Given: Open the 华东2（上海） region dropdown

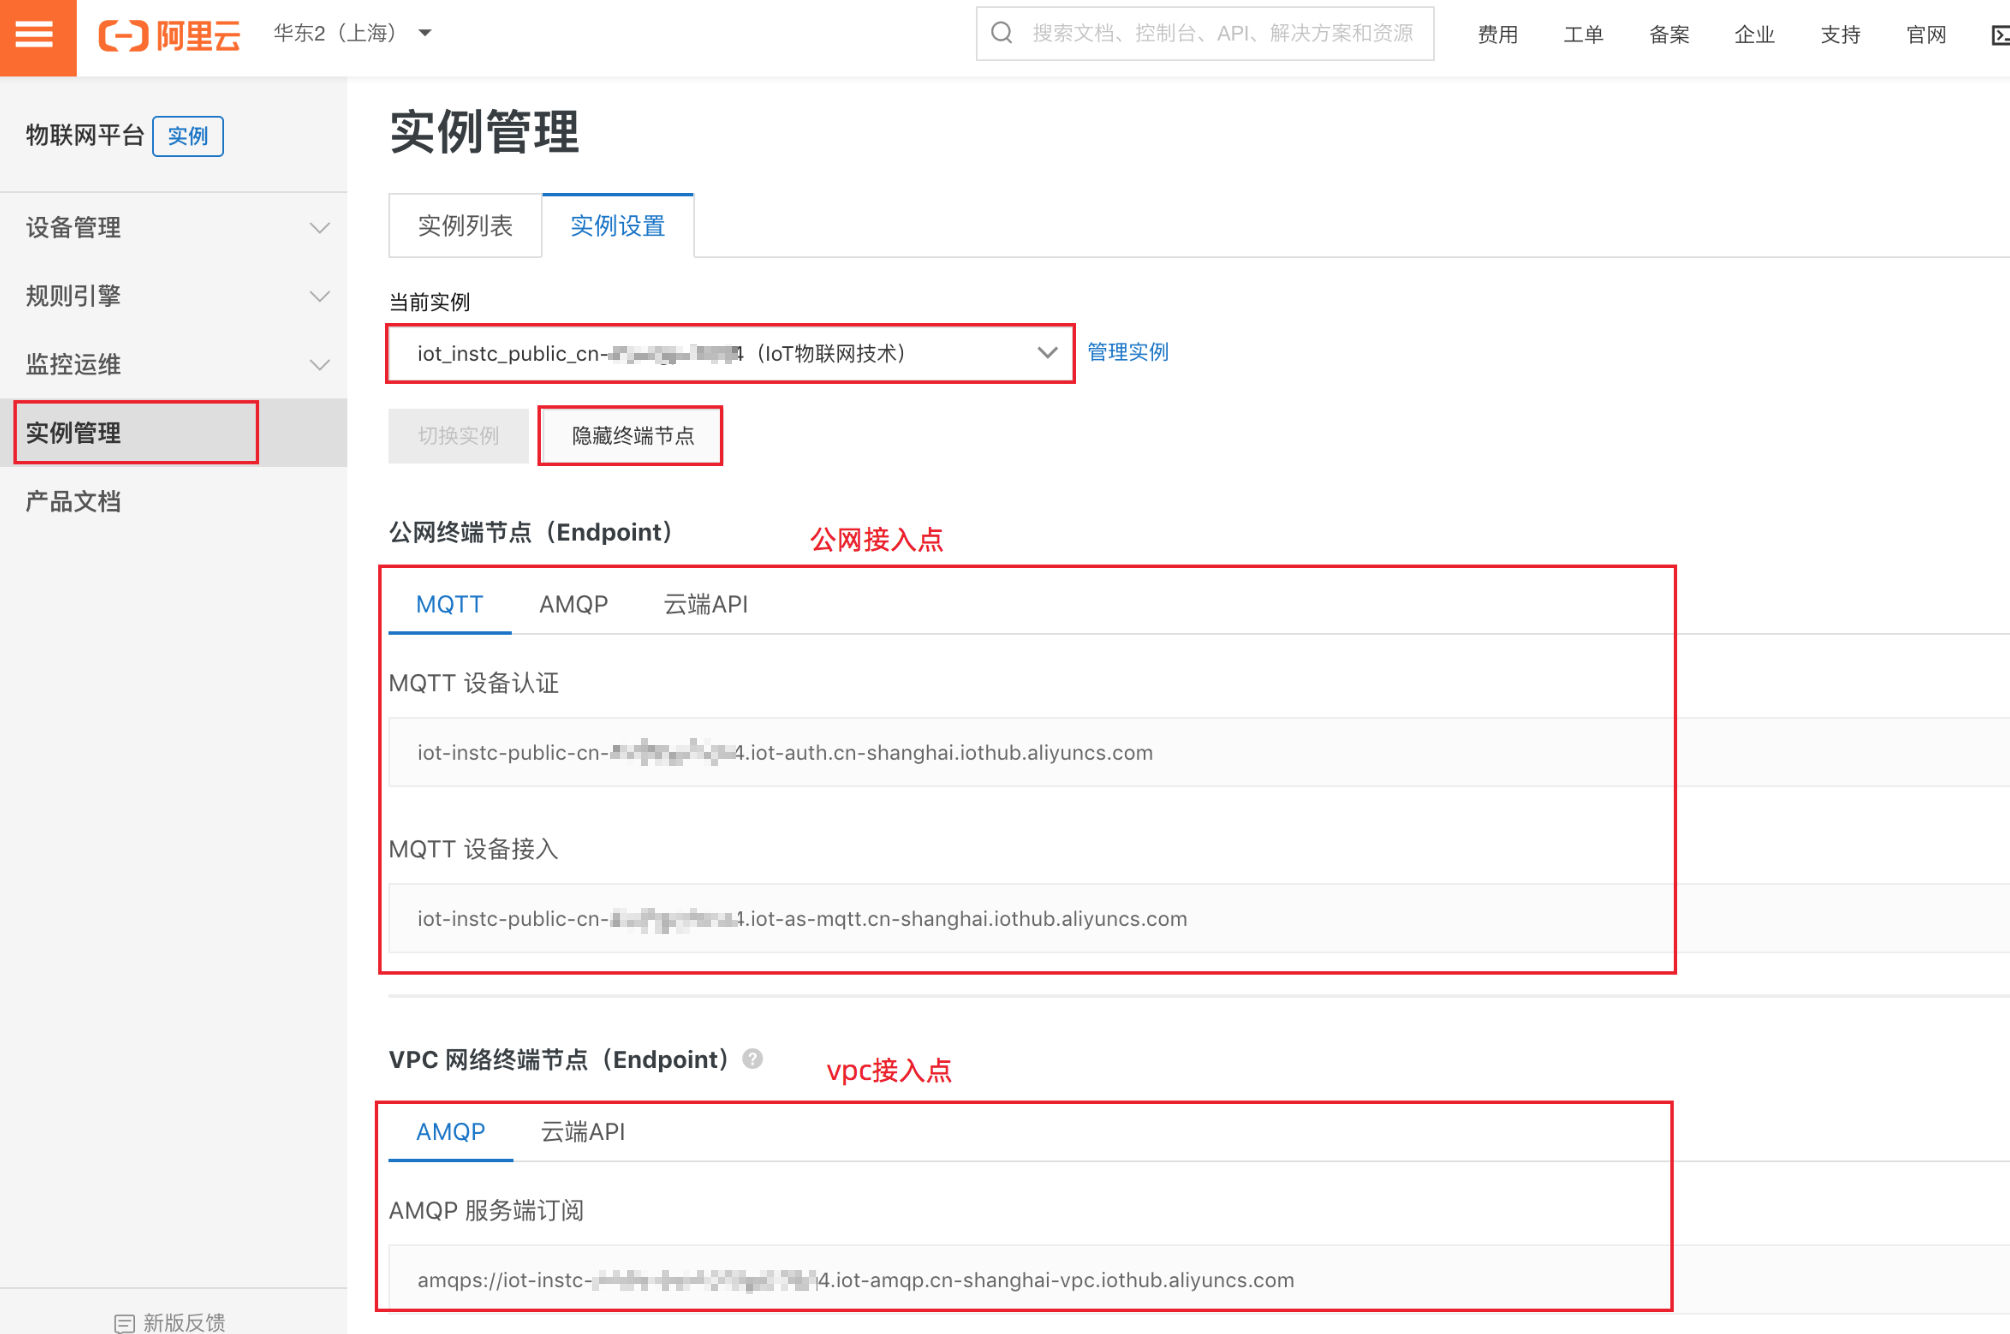Looking at the screenshot, I should [352, 33].
